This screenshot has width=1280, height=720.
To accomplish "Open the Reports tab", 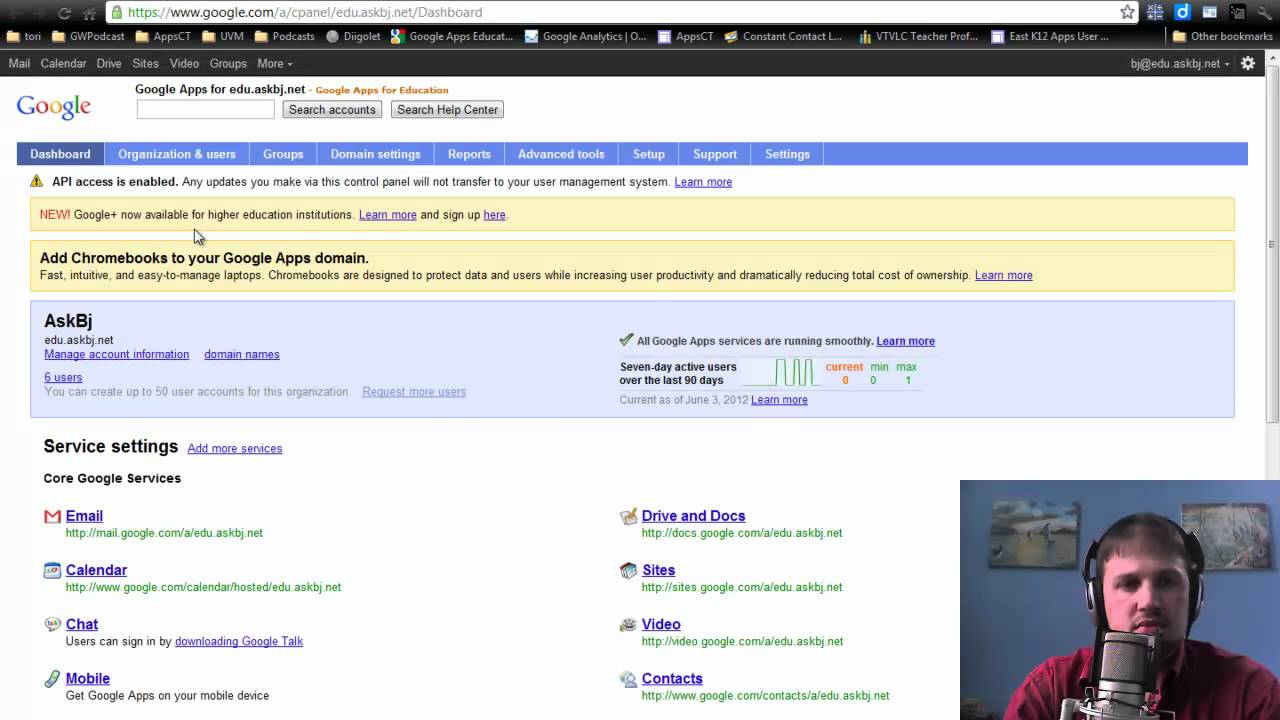I will pyautogui.click(x=469, y=154).
